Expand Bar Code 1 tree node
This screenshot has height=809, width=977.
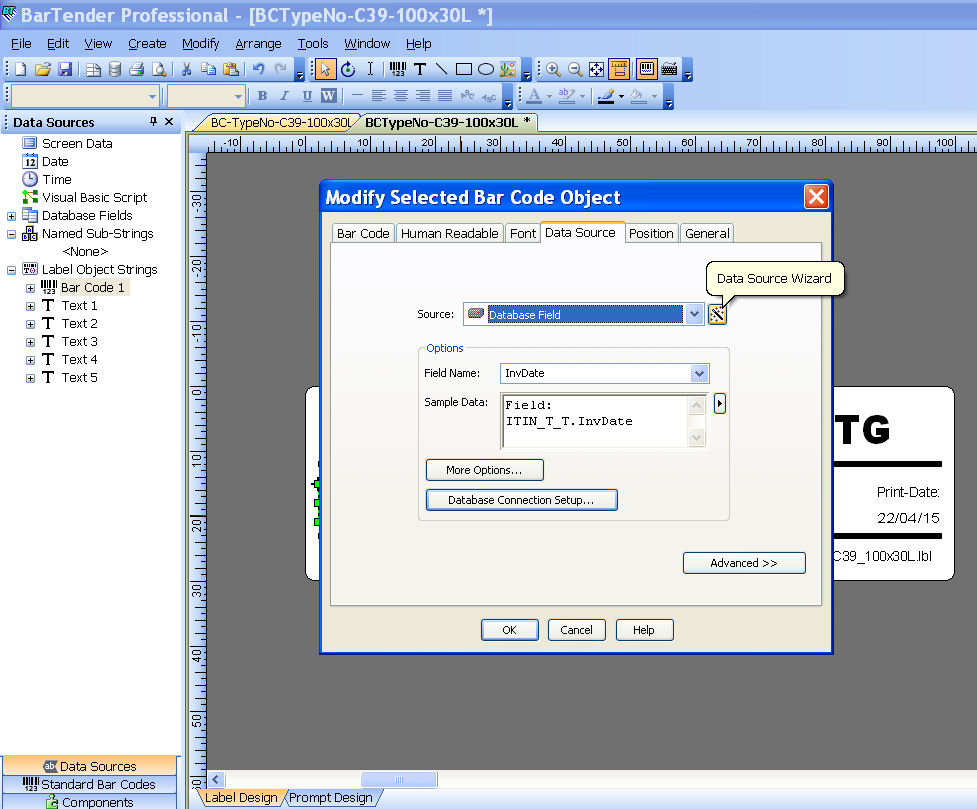click(x=30, y=289)
